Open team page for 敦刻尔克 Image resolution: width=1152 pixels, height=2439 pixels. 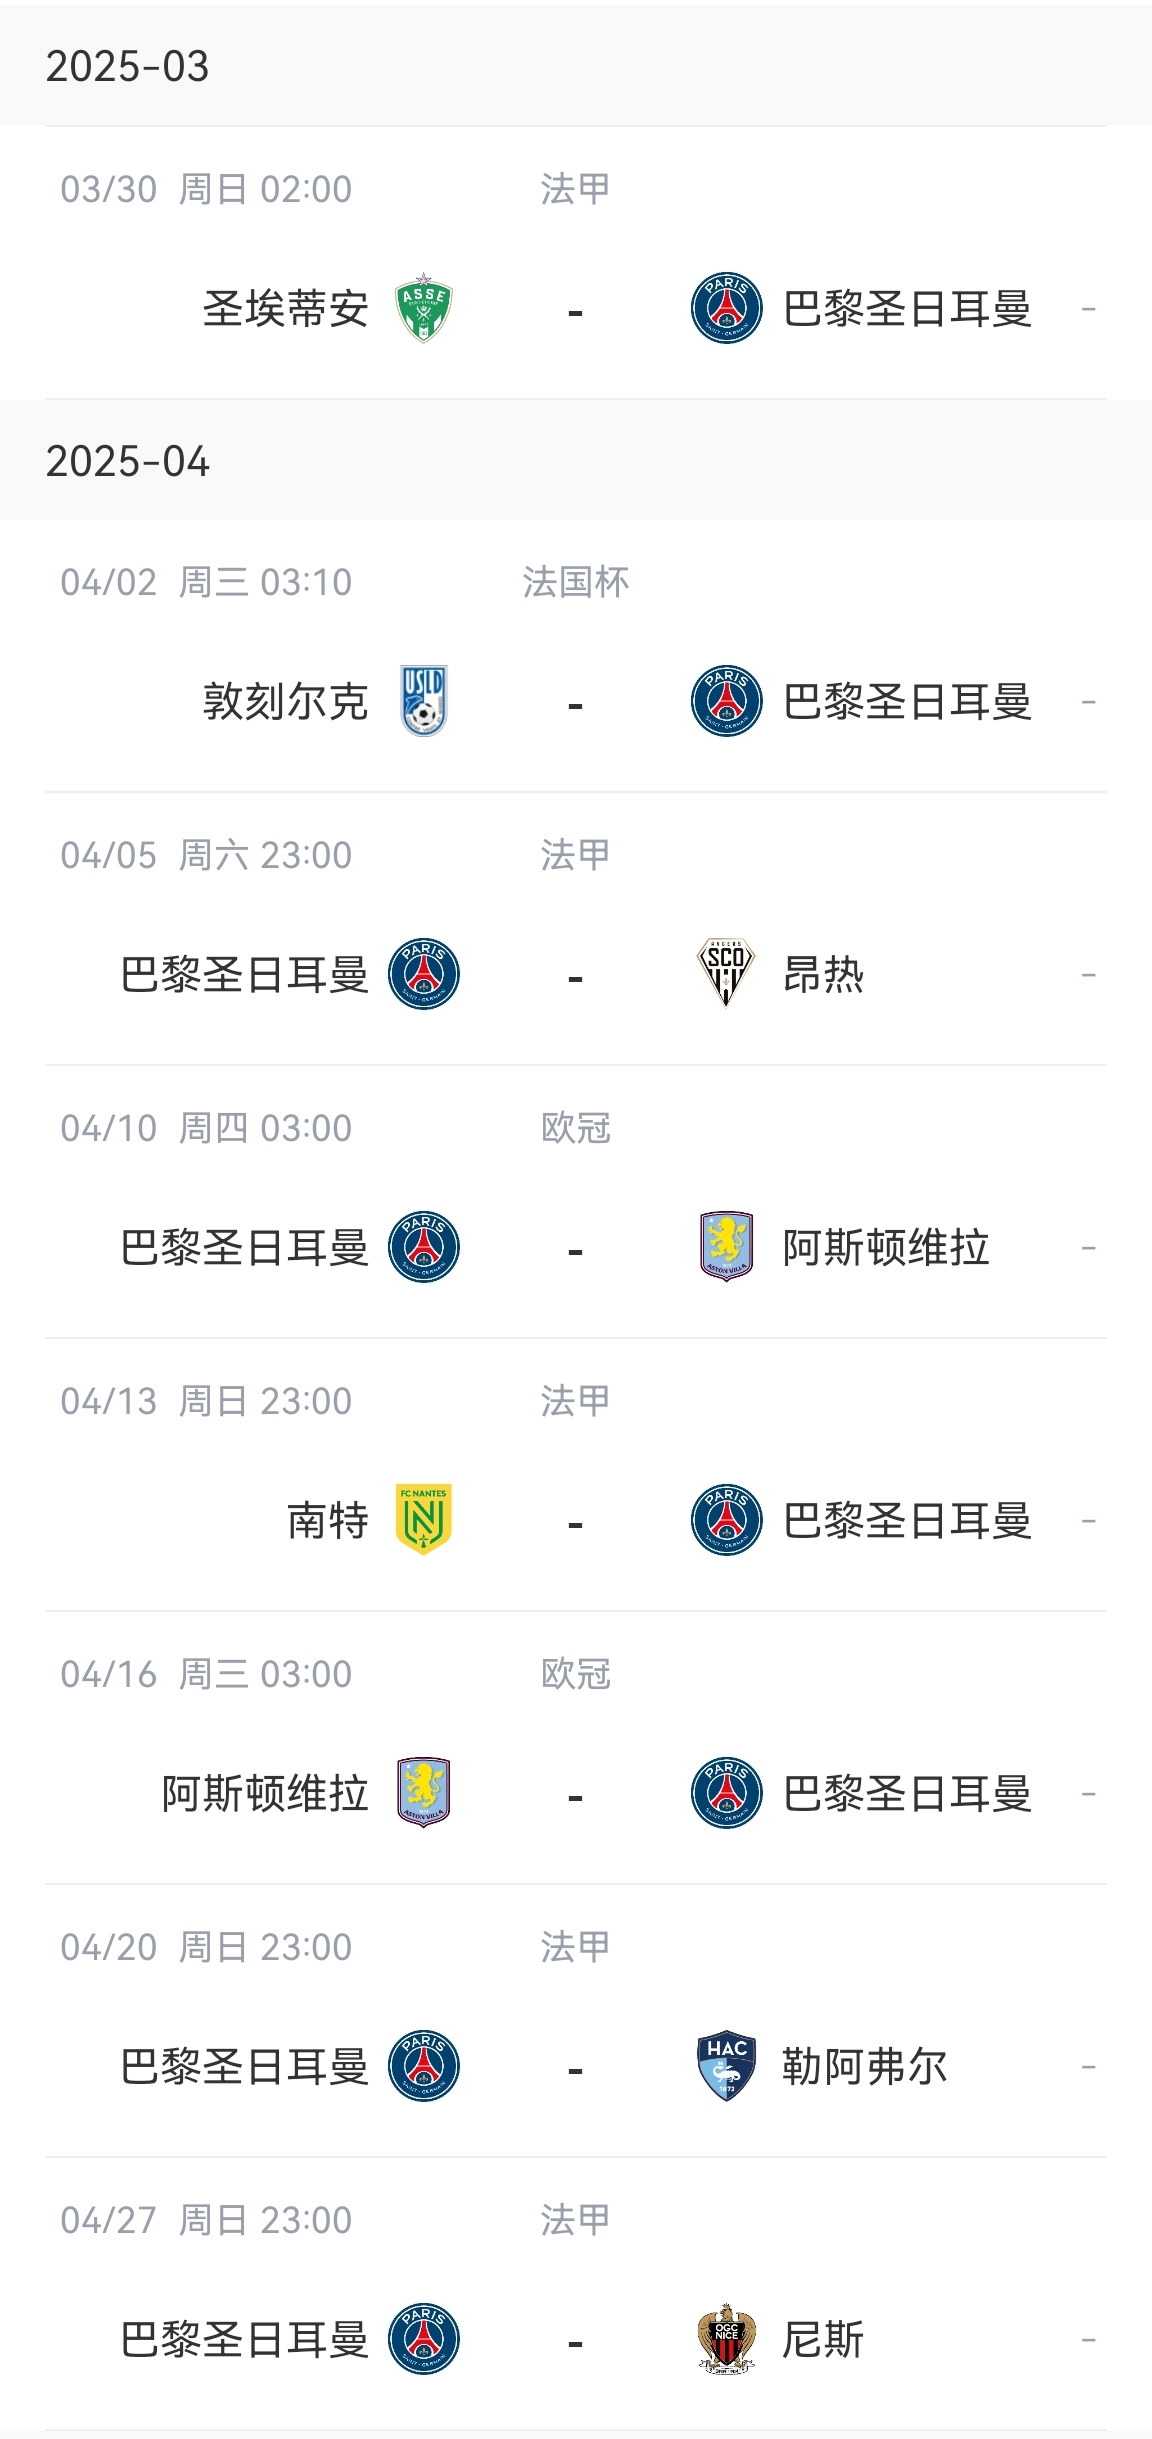(x=286, y=701)
